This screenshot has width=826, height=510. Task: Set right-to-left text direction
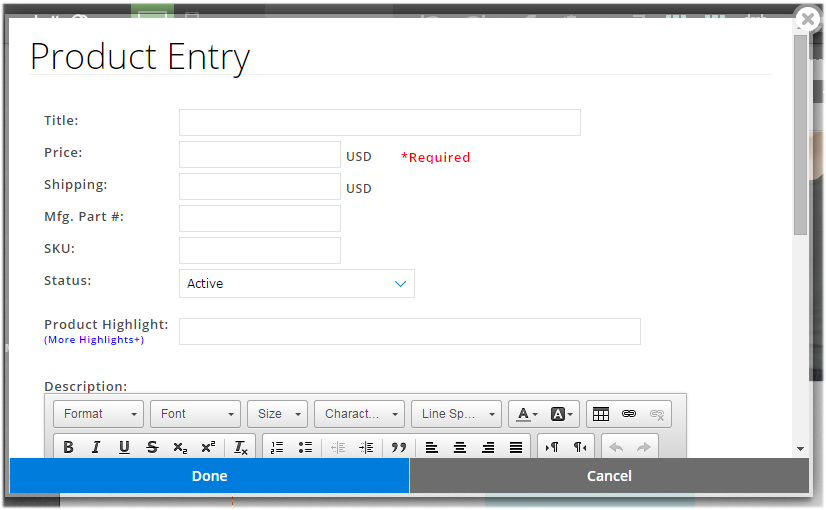[x=580, y=447]
